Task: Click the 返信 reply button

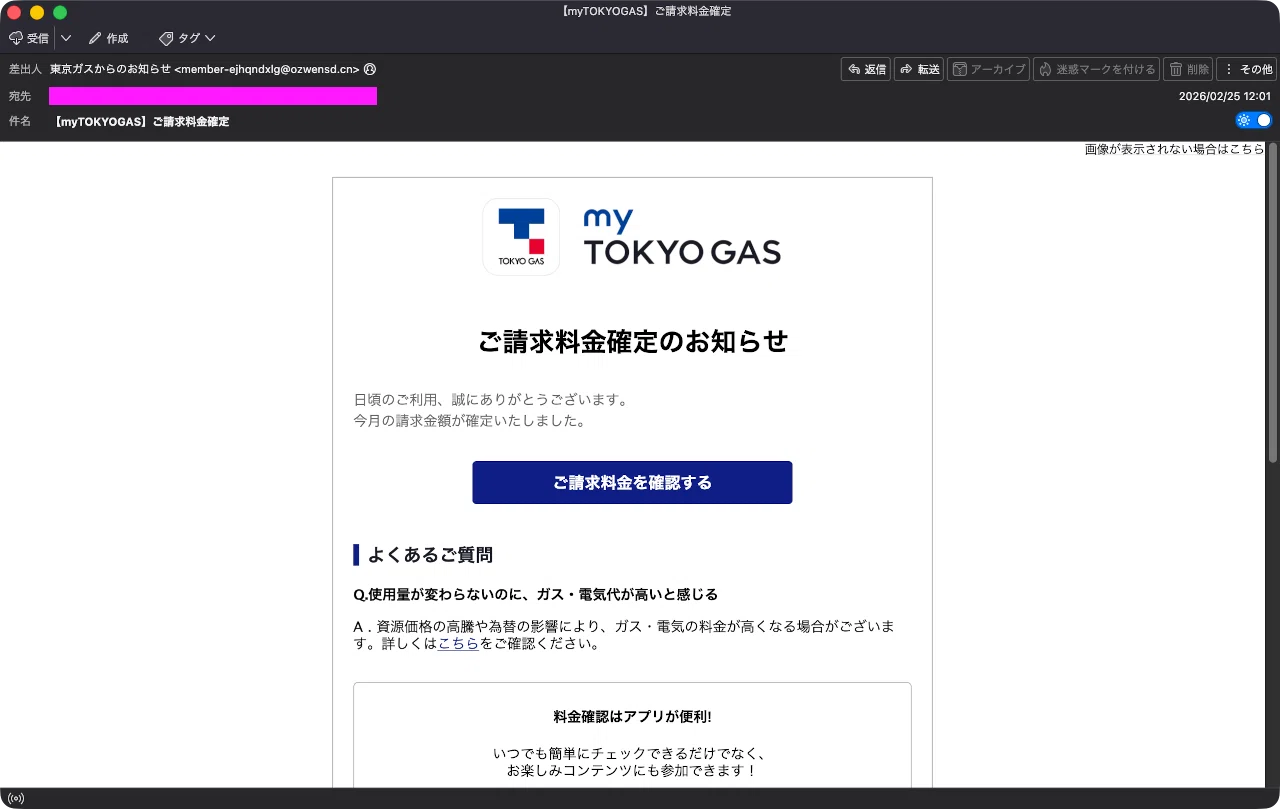Action: 866,69
